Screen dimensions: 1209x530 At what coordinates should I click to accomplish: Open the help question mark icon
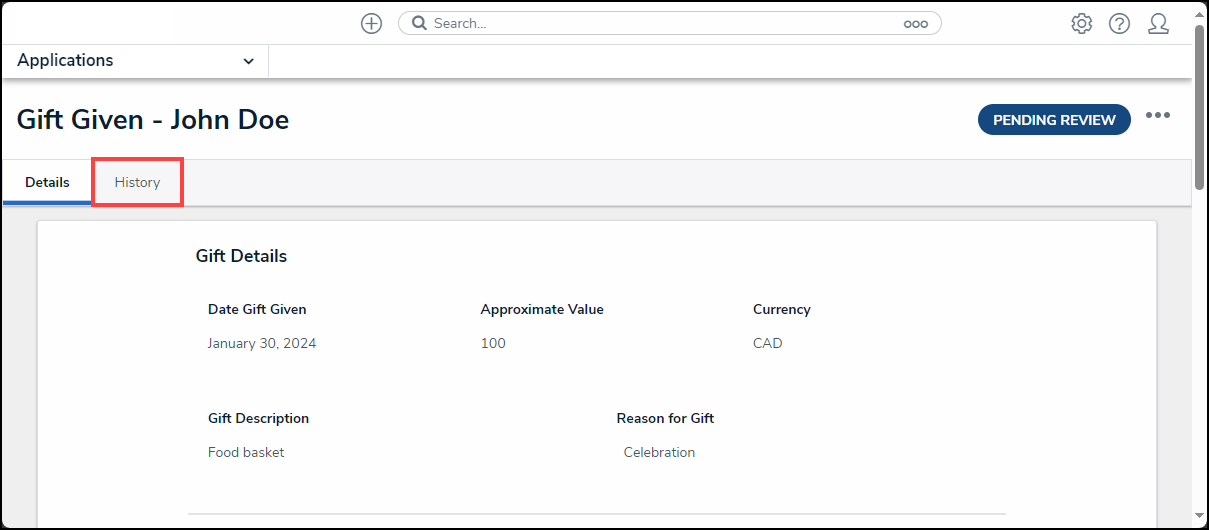1119,24
